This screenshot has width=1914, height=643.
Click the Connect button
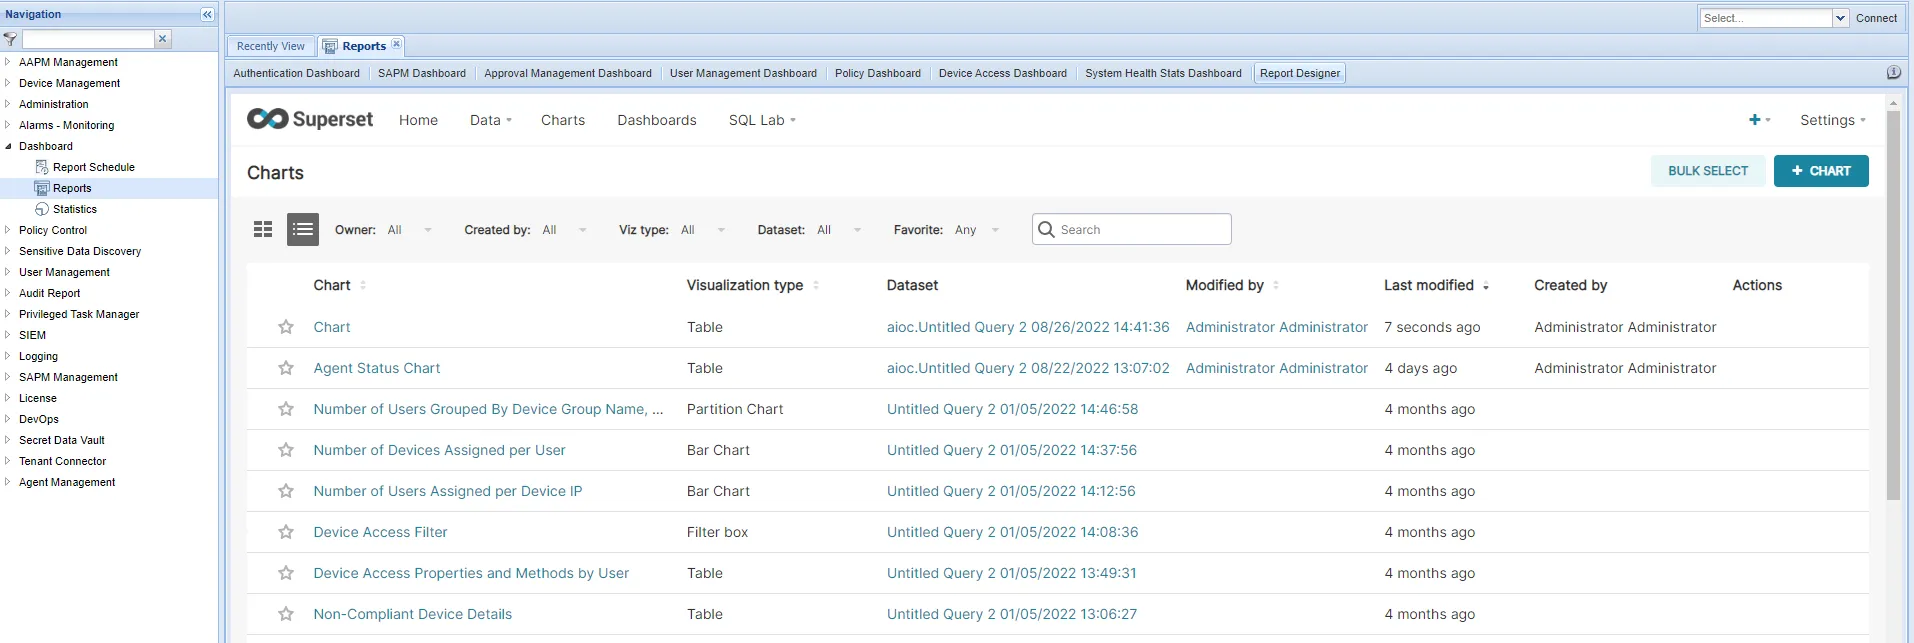(1876, 18)
